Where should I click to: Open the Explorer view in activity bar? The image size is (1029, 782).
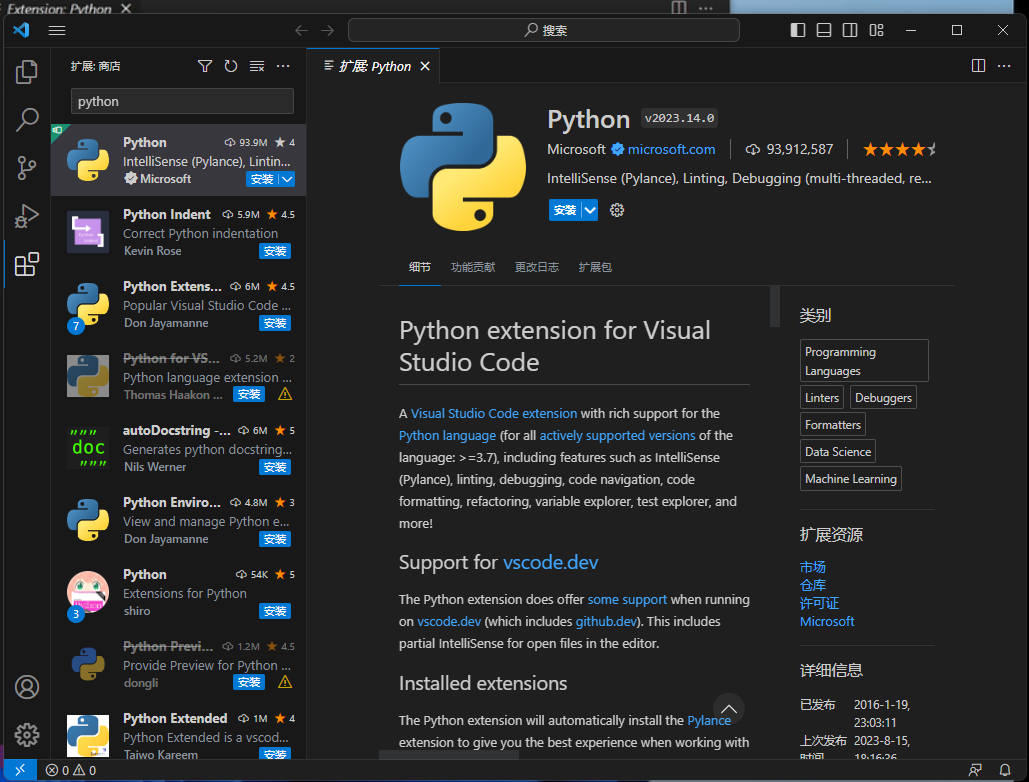click(x=26, y=72)
